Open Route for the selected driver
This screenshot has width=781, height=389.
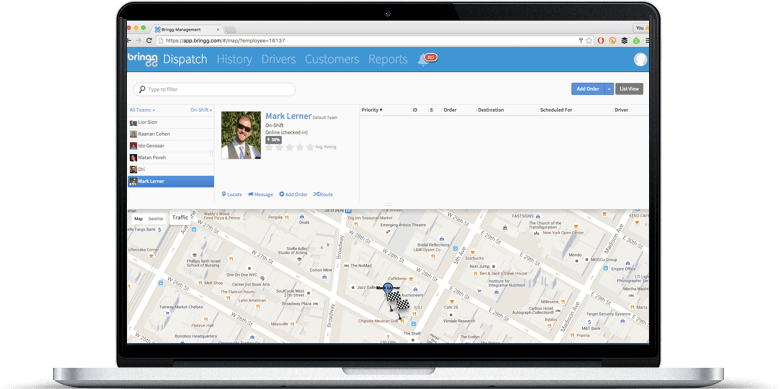[323, 194]
